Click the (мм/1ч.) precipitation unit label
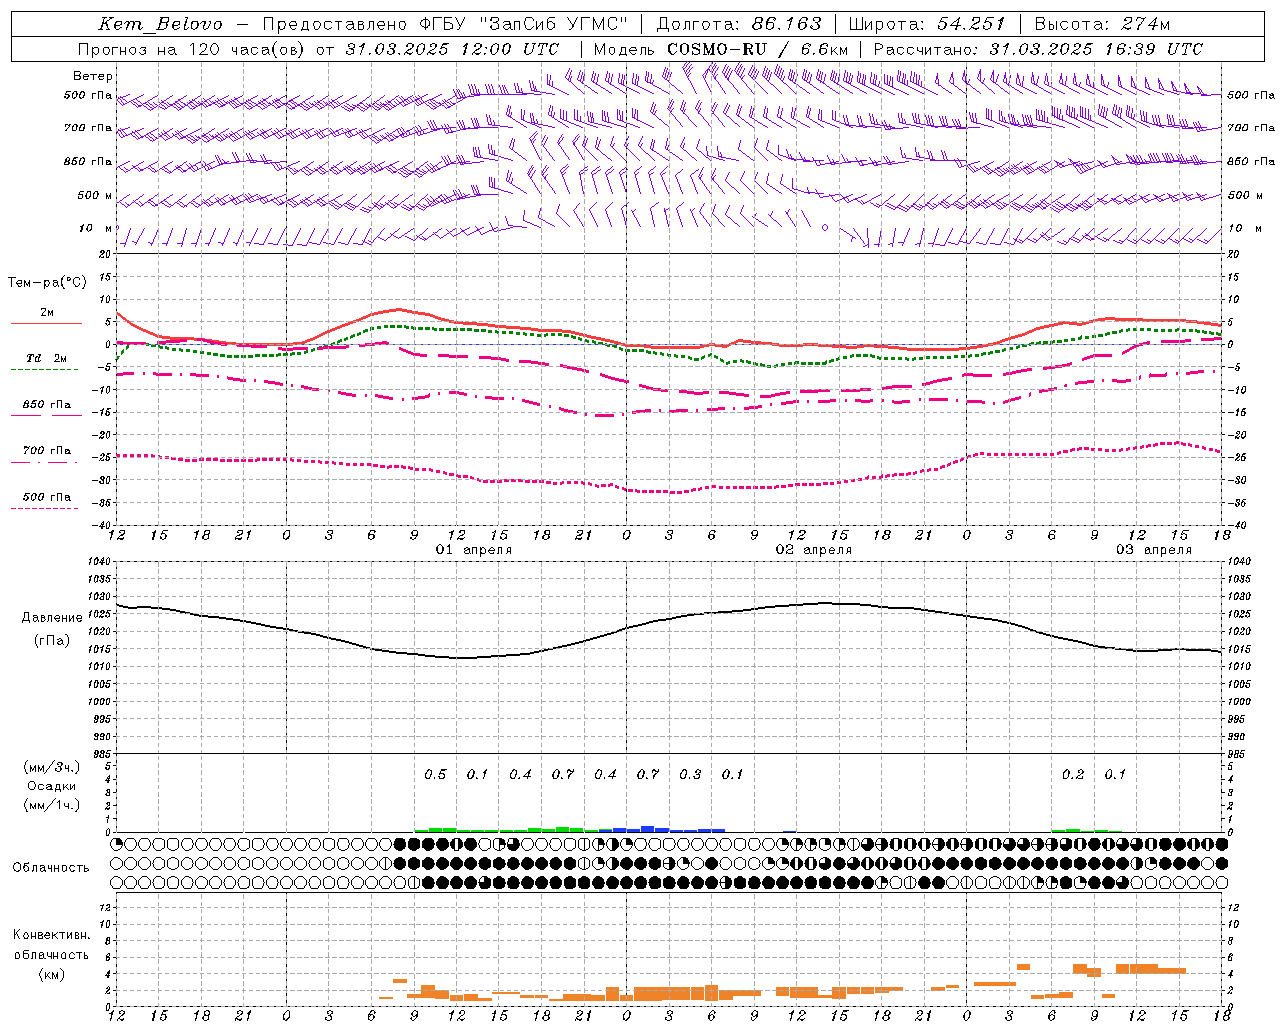 52,805
